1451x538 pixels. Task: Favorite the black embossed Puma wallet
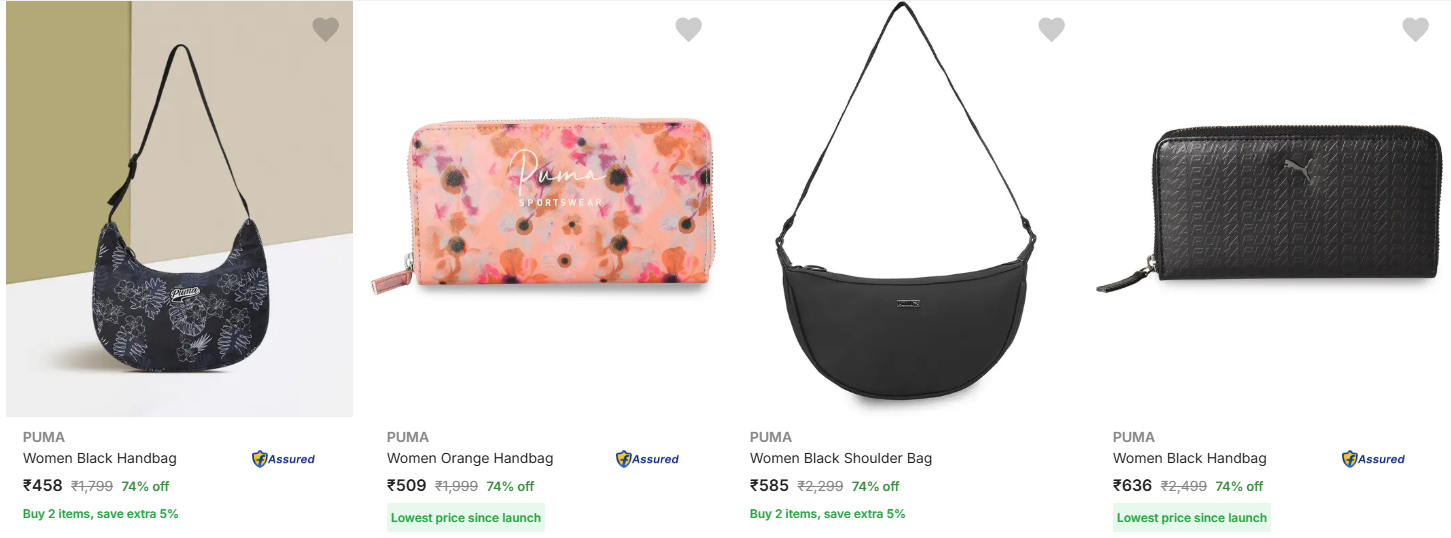(1416, 30)
